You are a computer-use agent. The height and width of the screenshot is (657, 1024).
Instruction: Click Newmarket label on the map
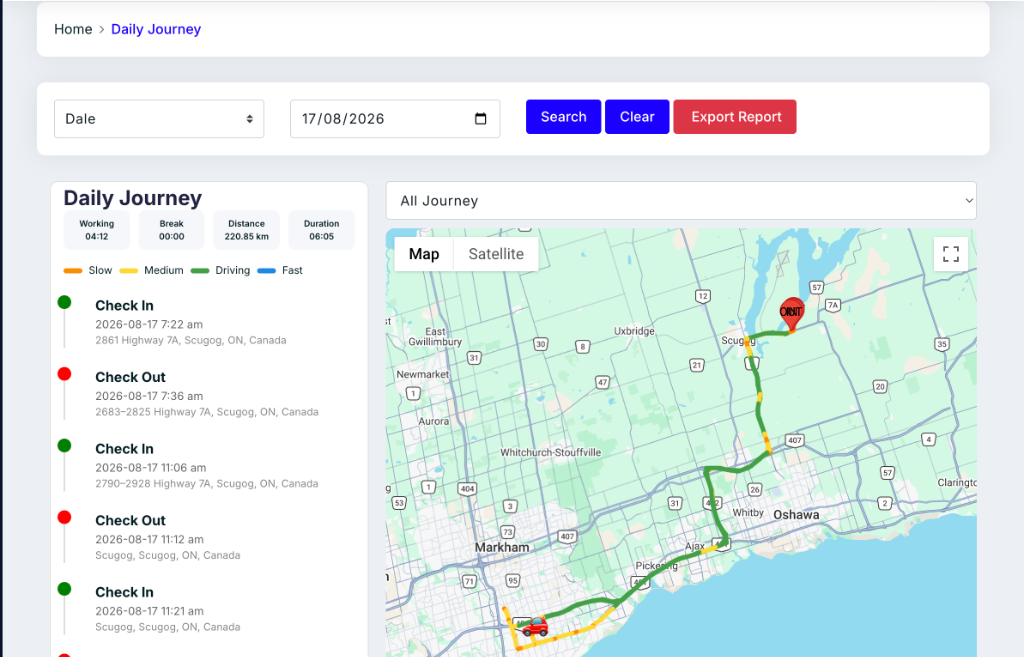point(423,374)
